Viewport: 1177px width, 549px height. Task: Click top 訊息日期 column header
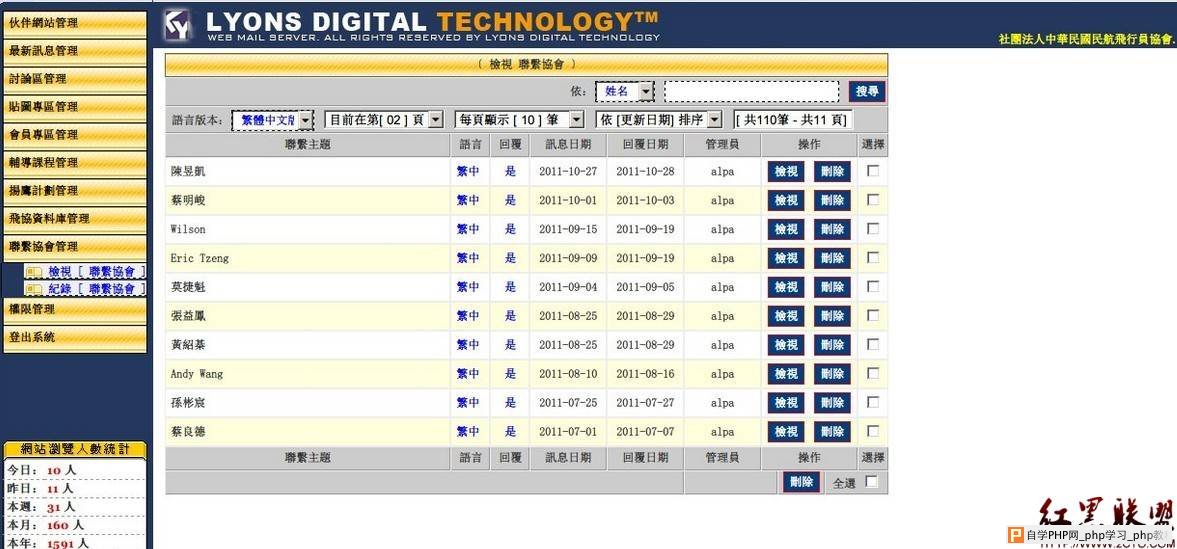point(568,144)
